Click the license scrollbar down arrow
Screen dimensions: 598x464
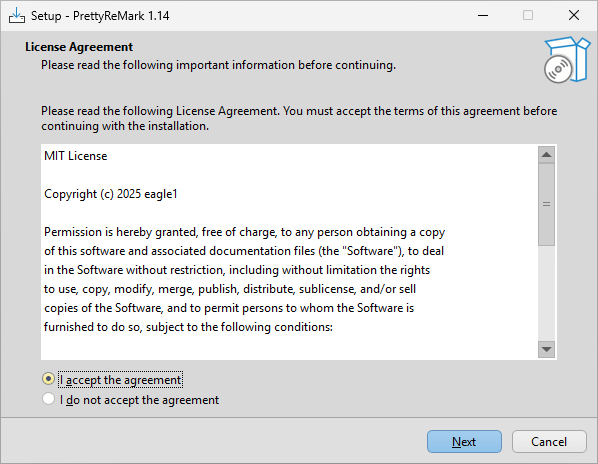pyautogui.click(x=546, y=349)
